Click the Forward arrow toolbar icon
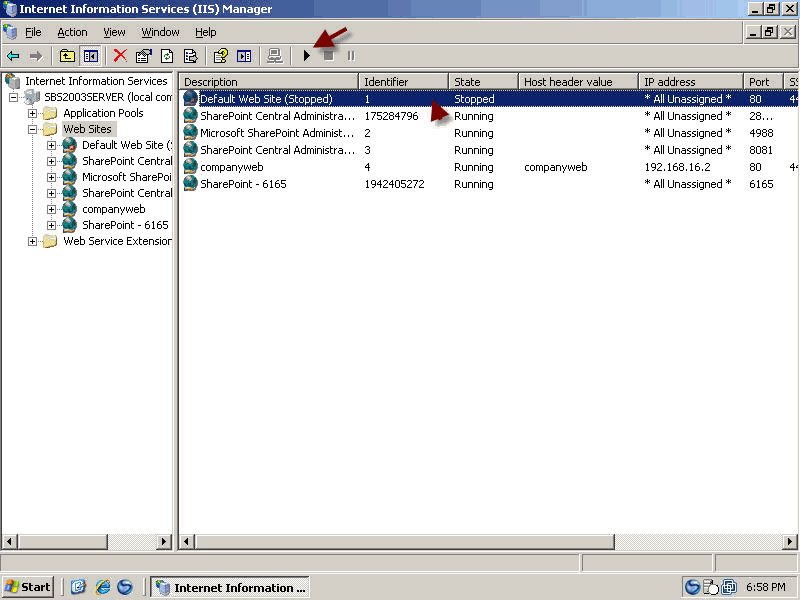This screenshot has height=600, width=800. point(36,56)
